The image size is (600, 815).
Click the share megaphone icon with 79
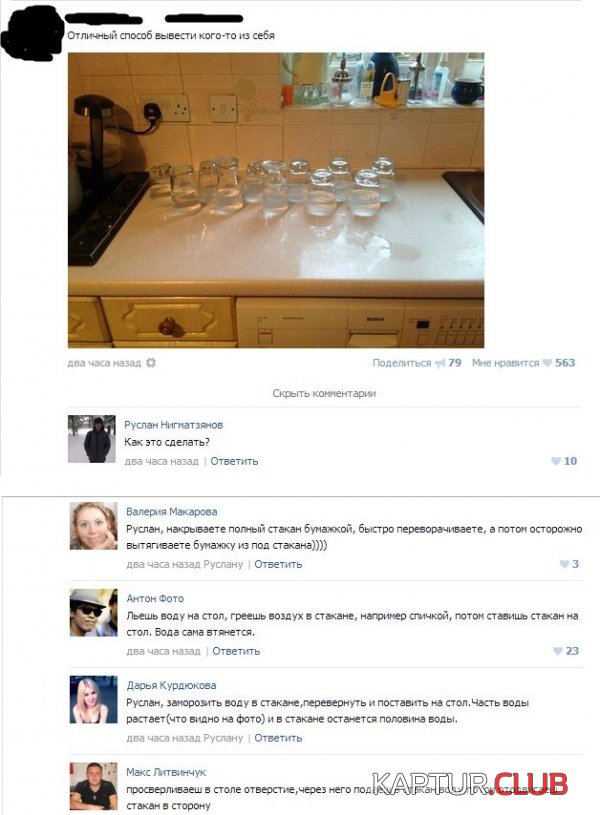[x=440, y=363]
